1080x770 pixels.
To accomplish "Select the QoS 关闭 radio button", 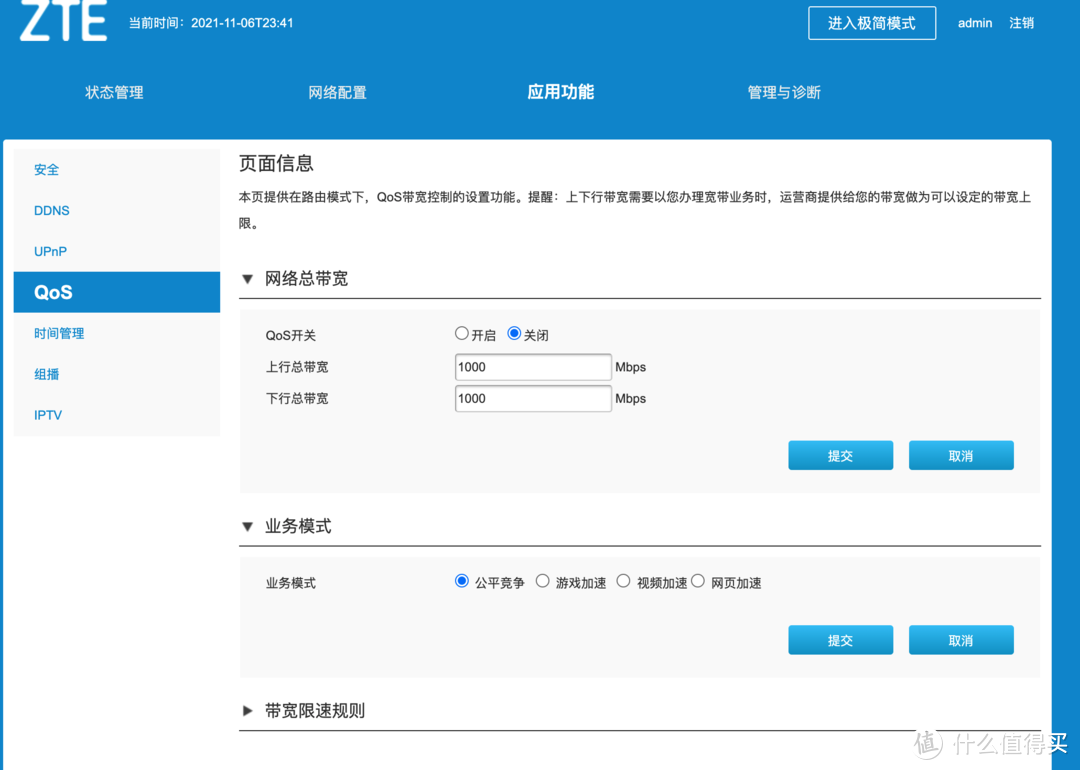I will coord(514,334).
